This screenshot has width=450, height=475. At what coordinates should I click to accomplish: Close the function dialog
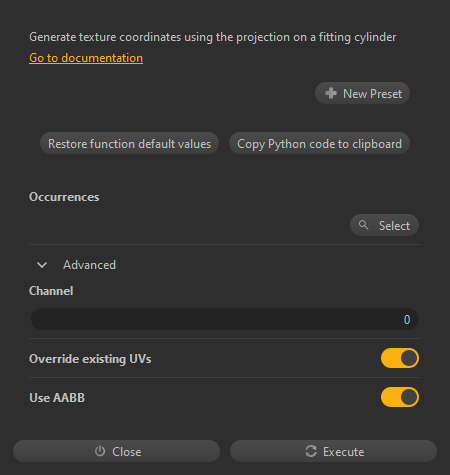click(x=116, y=451)
